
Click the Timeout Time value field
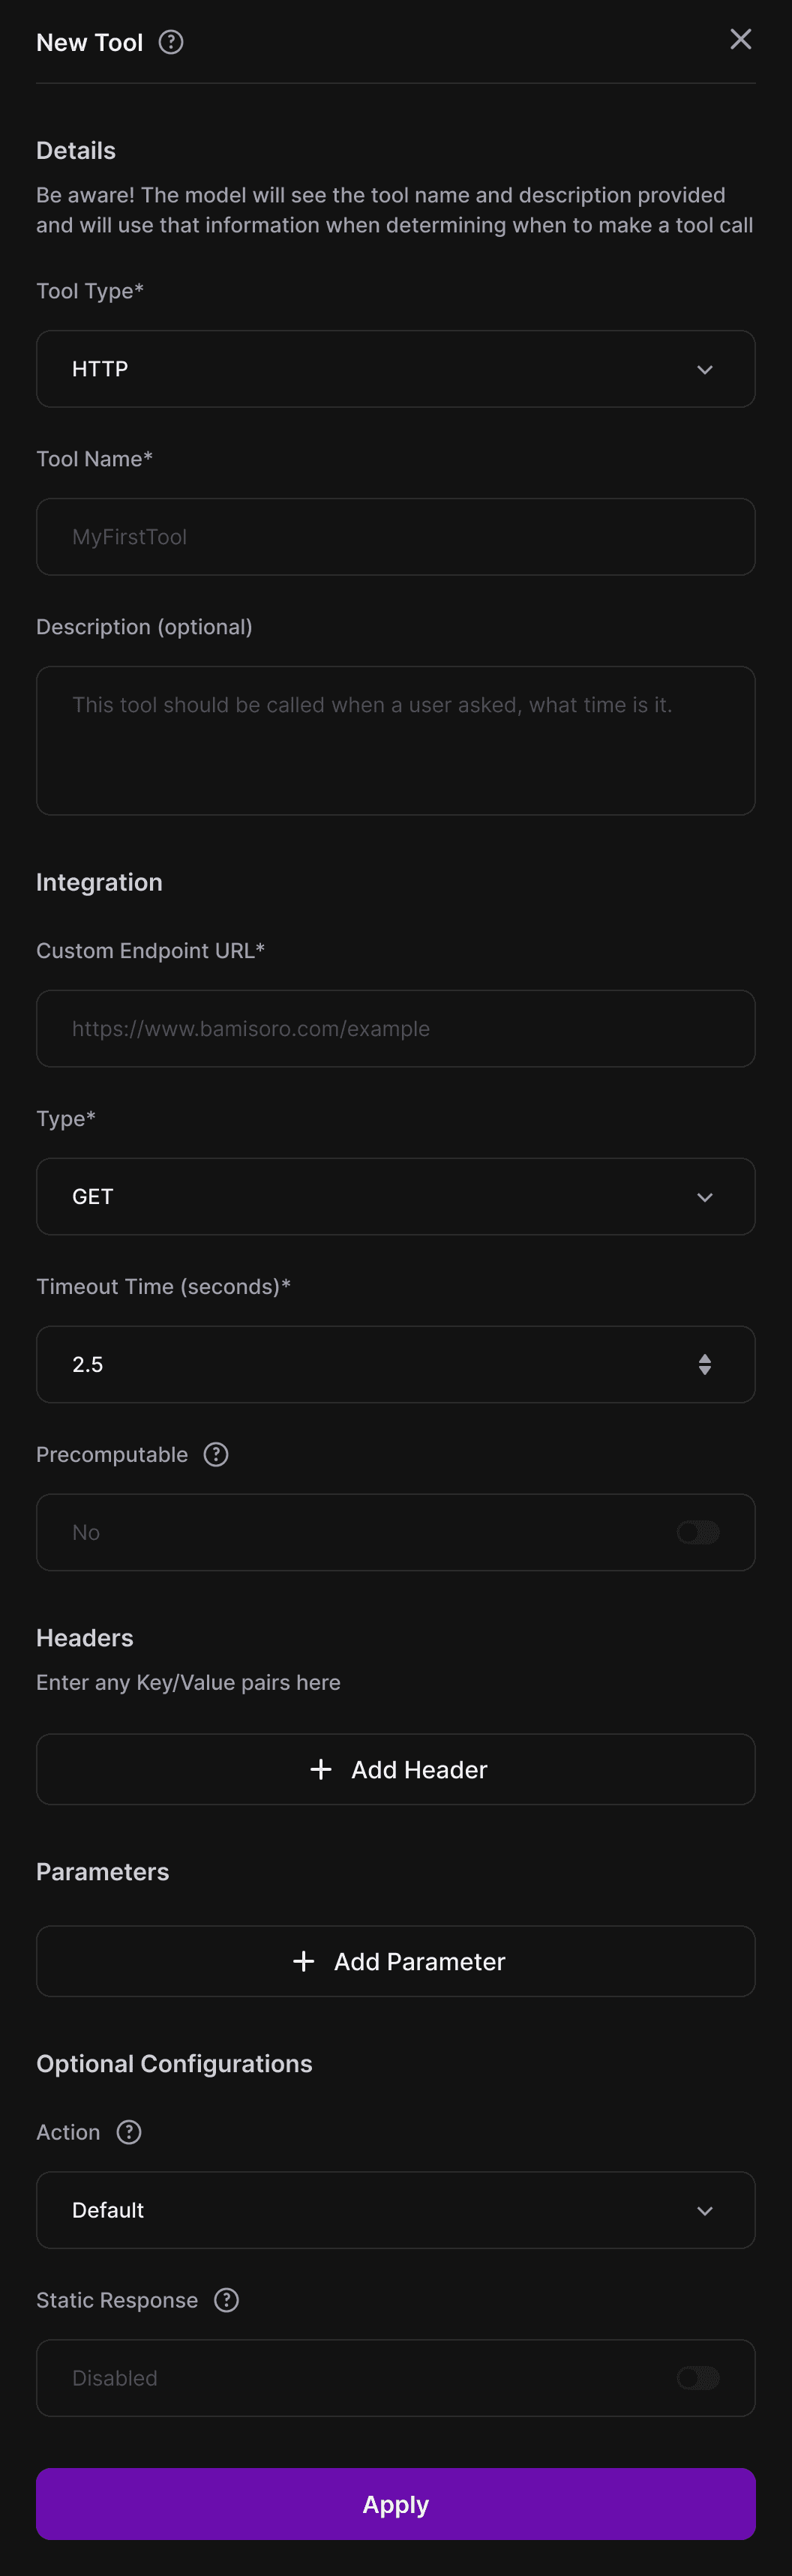(x=360, y=1364)
